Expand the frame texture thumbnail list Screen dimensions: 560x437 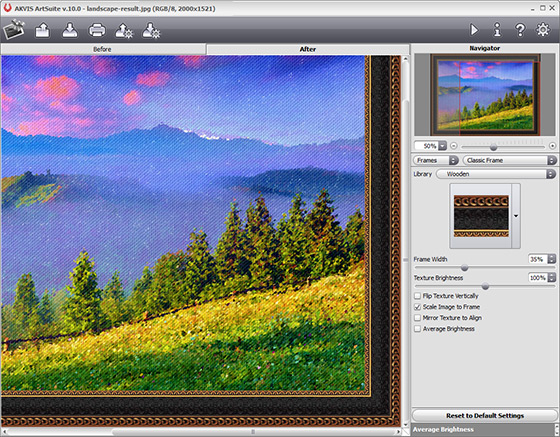(x=516, y=216)
